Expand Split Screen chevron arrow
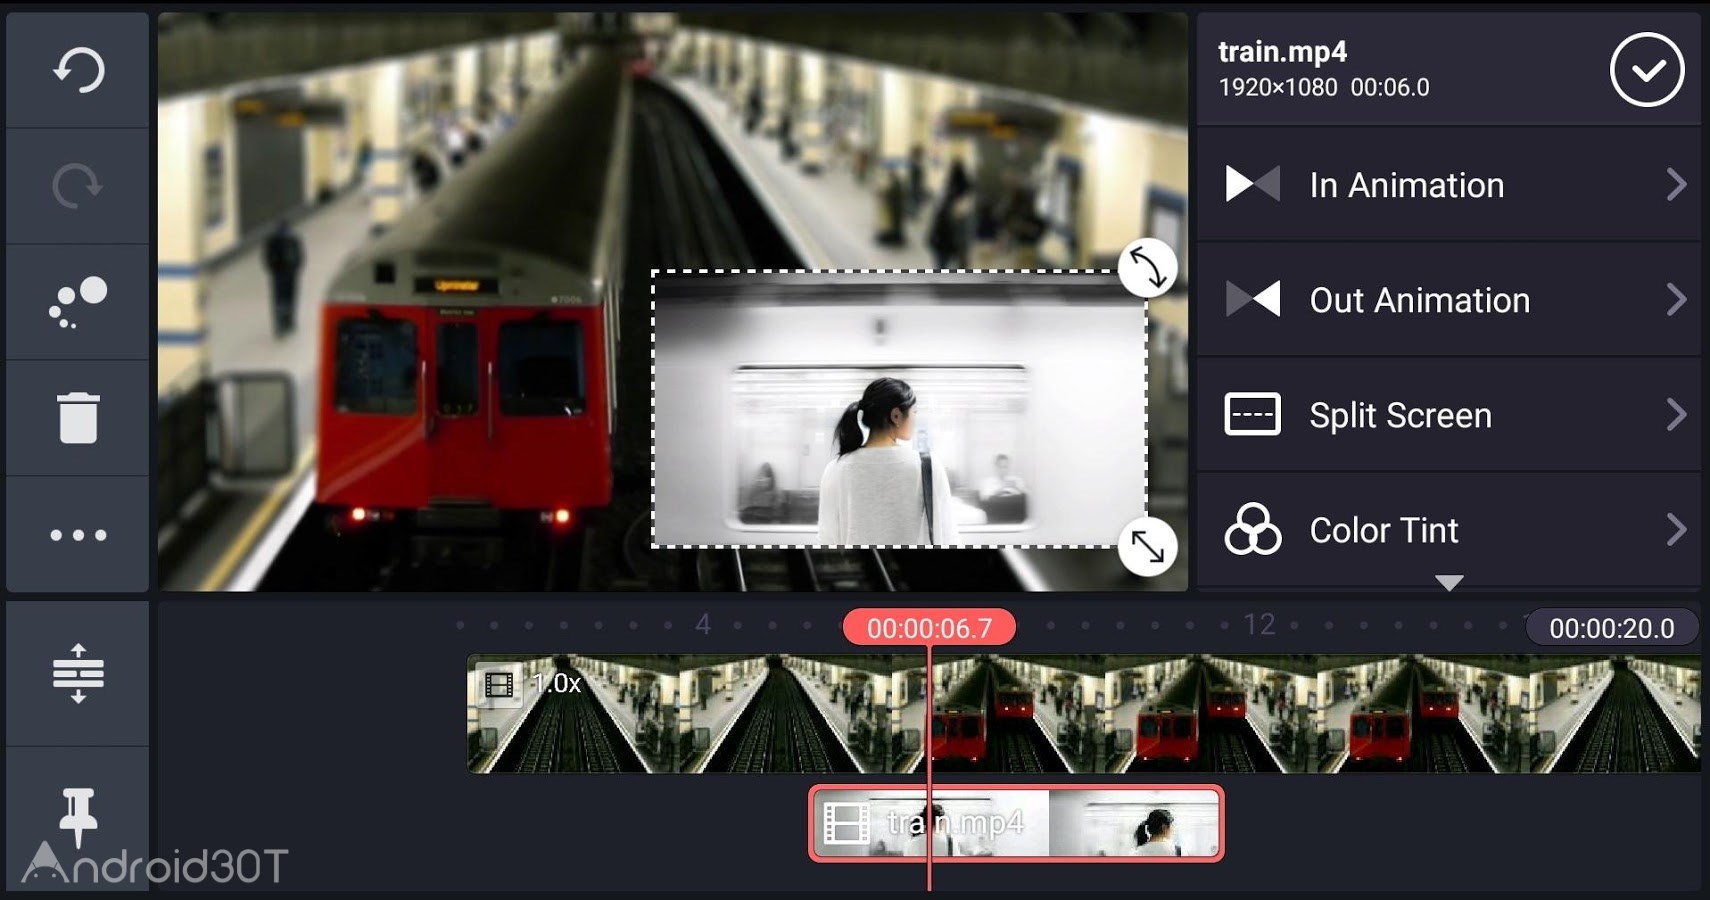Screen dimensions: 1710x900 point(1676,414)
